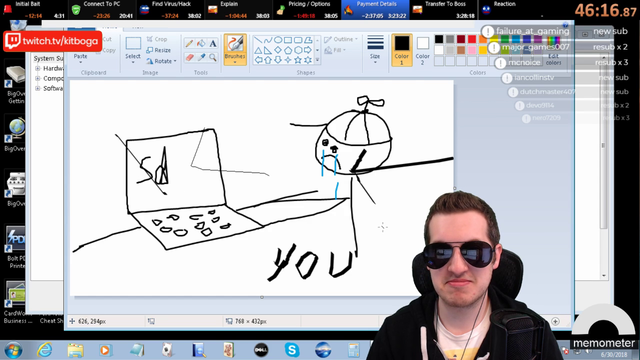
Task: Choose the Rectangle shape
Action: [288, 40]
